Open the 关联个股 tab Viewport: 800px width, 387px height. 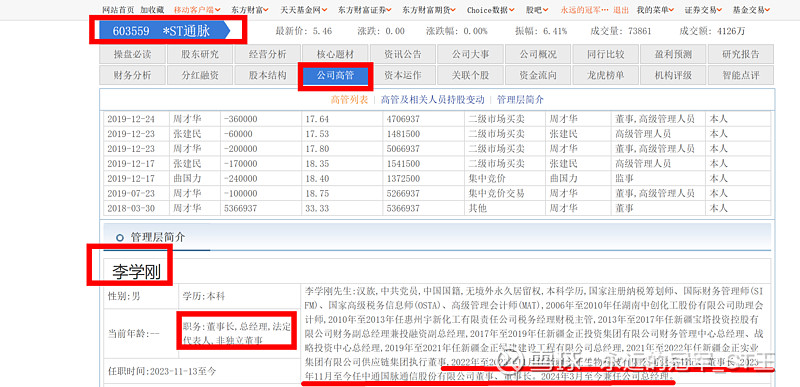coord(470,75)
